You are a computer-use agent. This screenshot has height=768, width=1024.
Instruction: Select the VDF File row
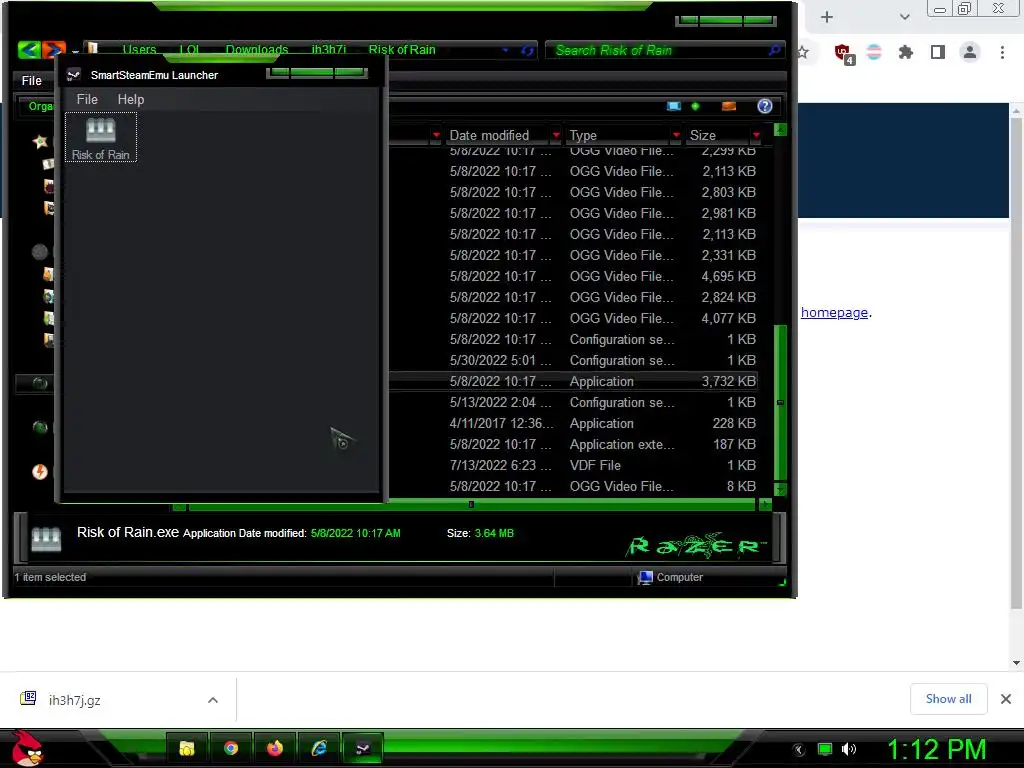[573, 465]
